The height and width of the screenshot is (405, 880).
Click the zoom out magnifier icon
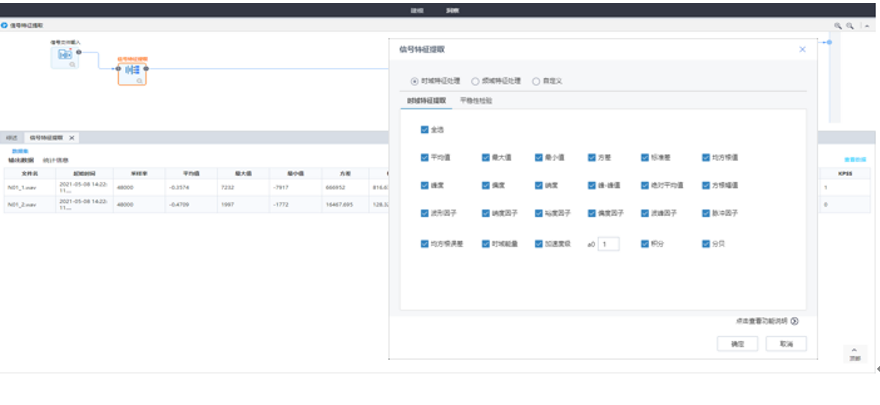850,26
